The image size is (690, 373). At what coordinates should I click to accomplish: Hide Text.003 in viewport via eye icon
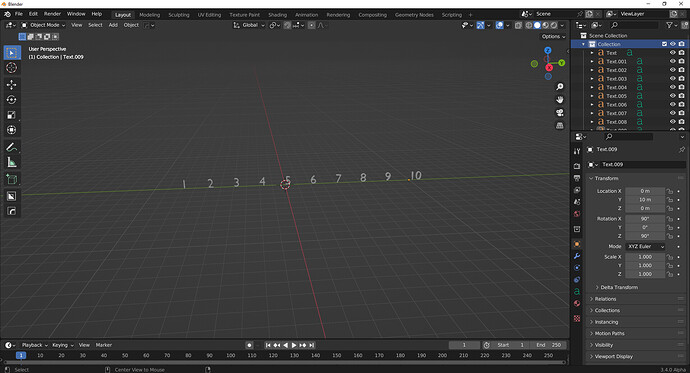[672, 78]
